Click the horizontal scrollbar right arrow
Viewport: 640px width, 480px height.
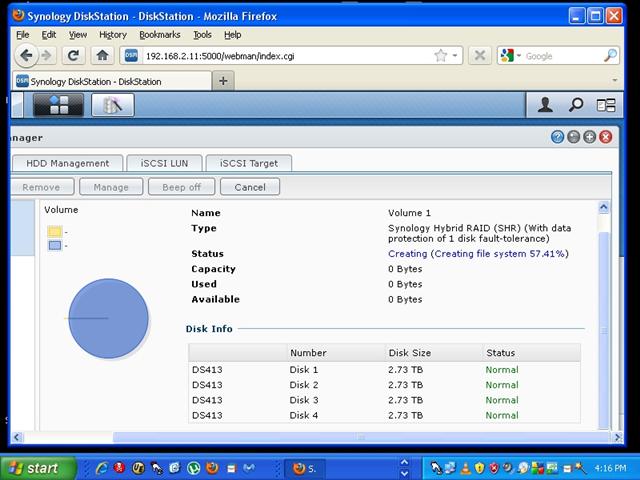point(617,438)
